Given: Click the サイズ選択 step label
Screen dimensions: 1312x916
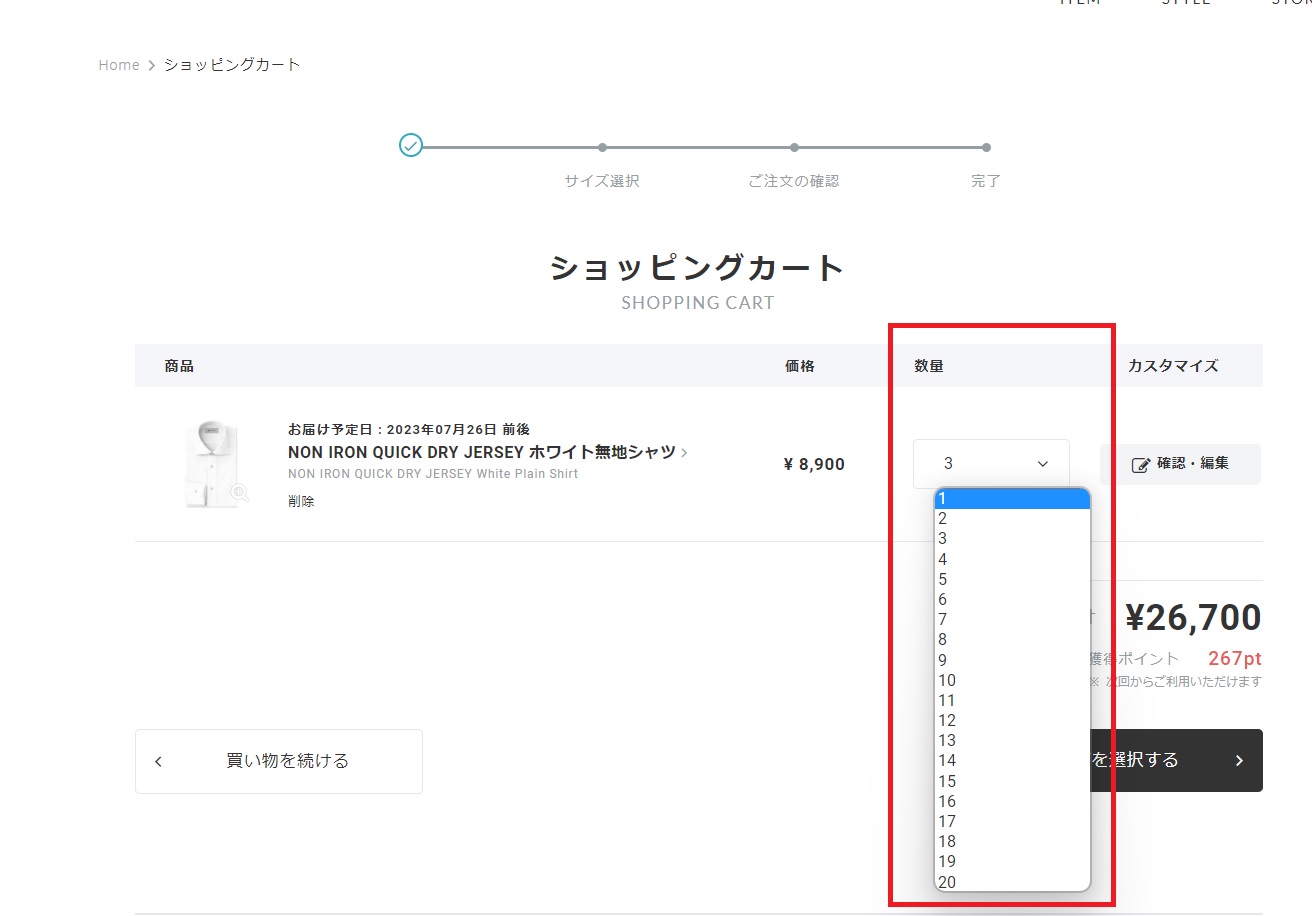Looking at the screenshot, I should point(602,181).
